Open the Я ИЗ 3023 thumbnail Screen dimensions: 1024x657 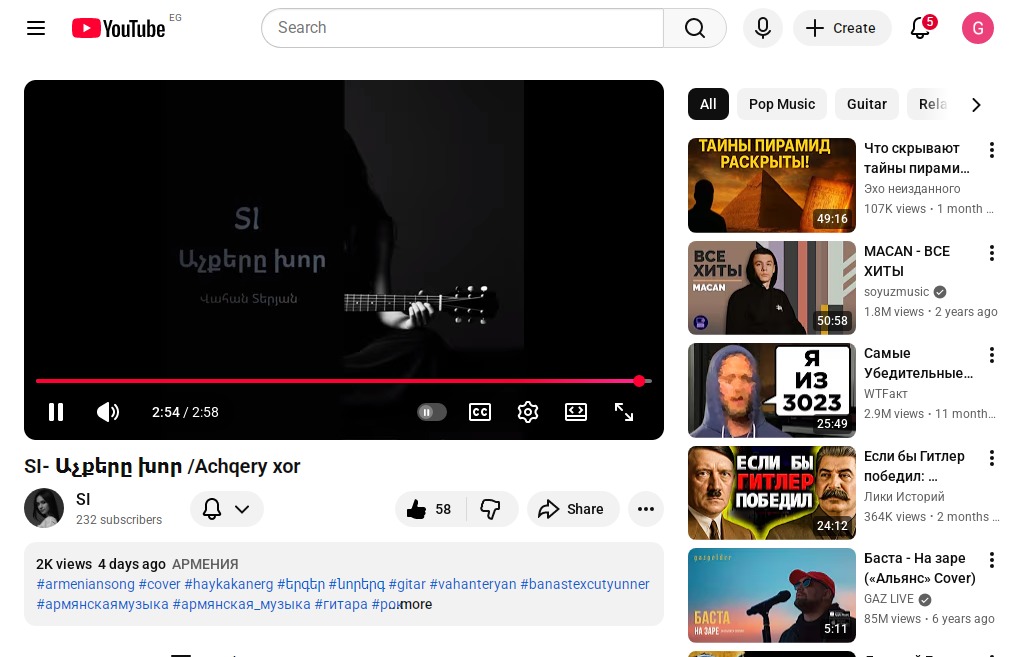(772, 390)
